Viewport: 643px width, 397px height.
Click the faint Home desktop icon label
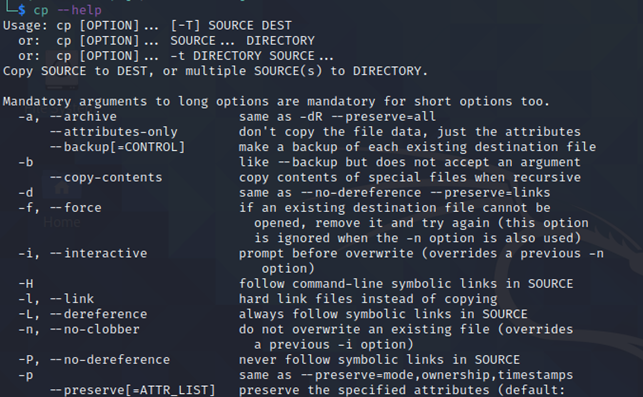(62, 222)
